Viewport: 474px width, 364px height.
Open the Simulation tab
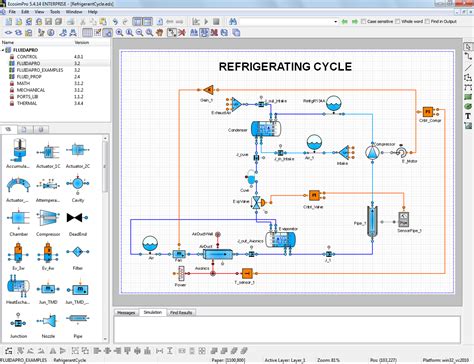pyautogui.click(x=153, y=312)
